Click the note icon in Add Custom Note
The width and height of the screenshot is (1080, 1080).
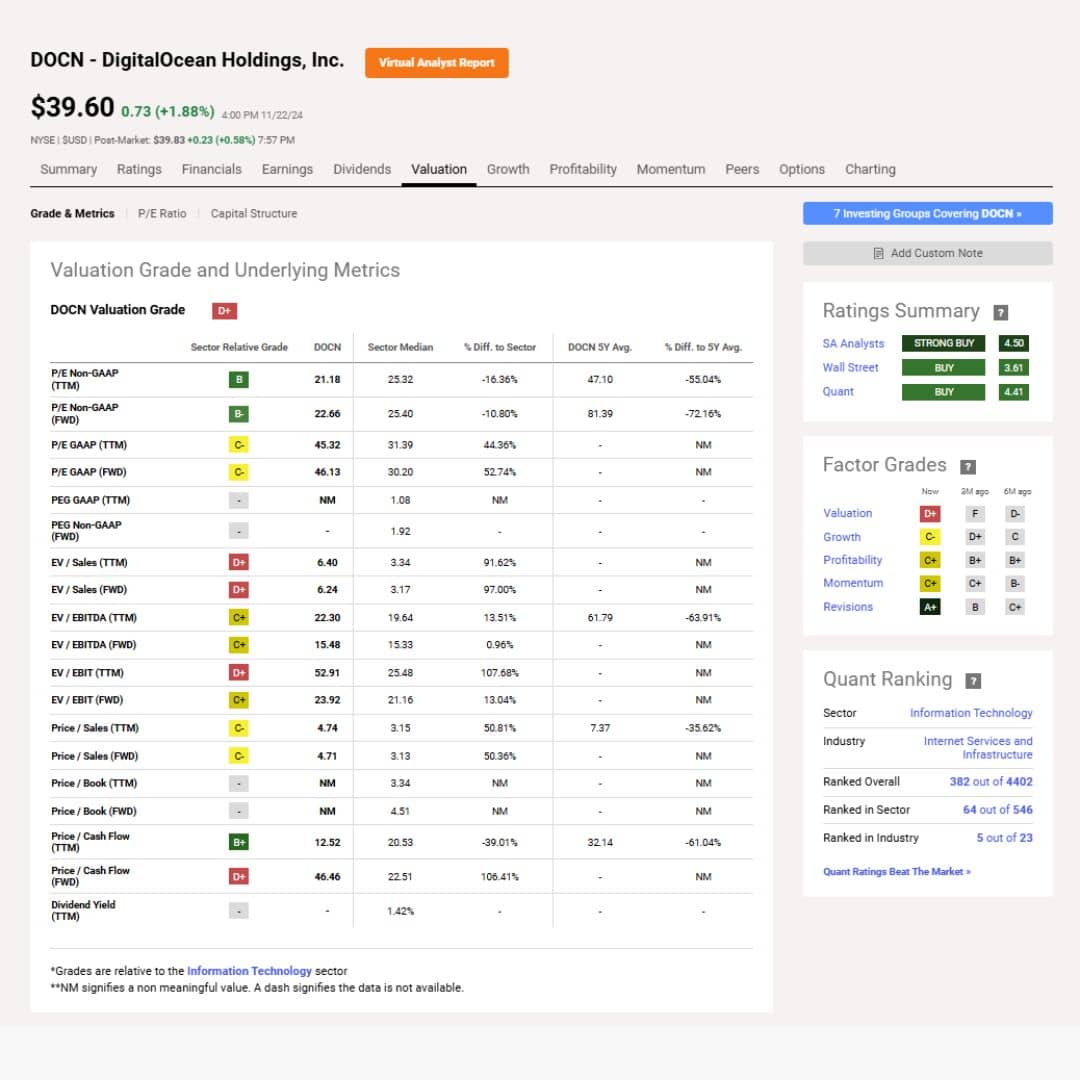click(x=878, y=253)
